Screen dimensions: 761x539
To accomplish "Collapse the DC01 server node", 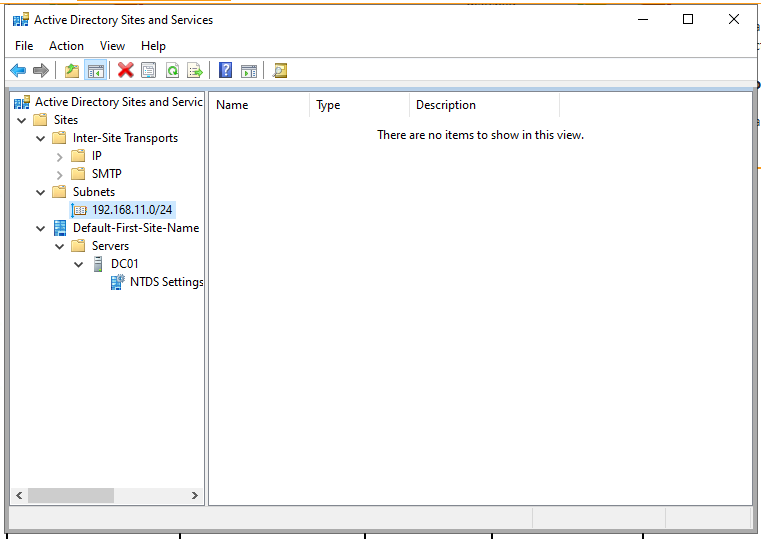I will pyautogui.click(x=79, y=264).
